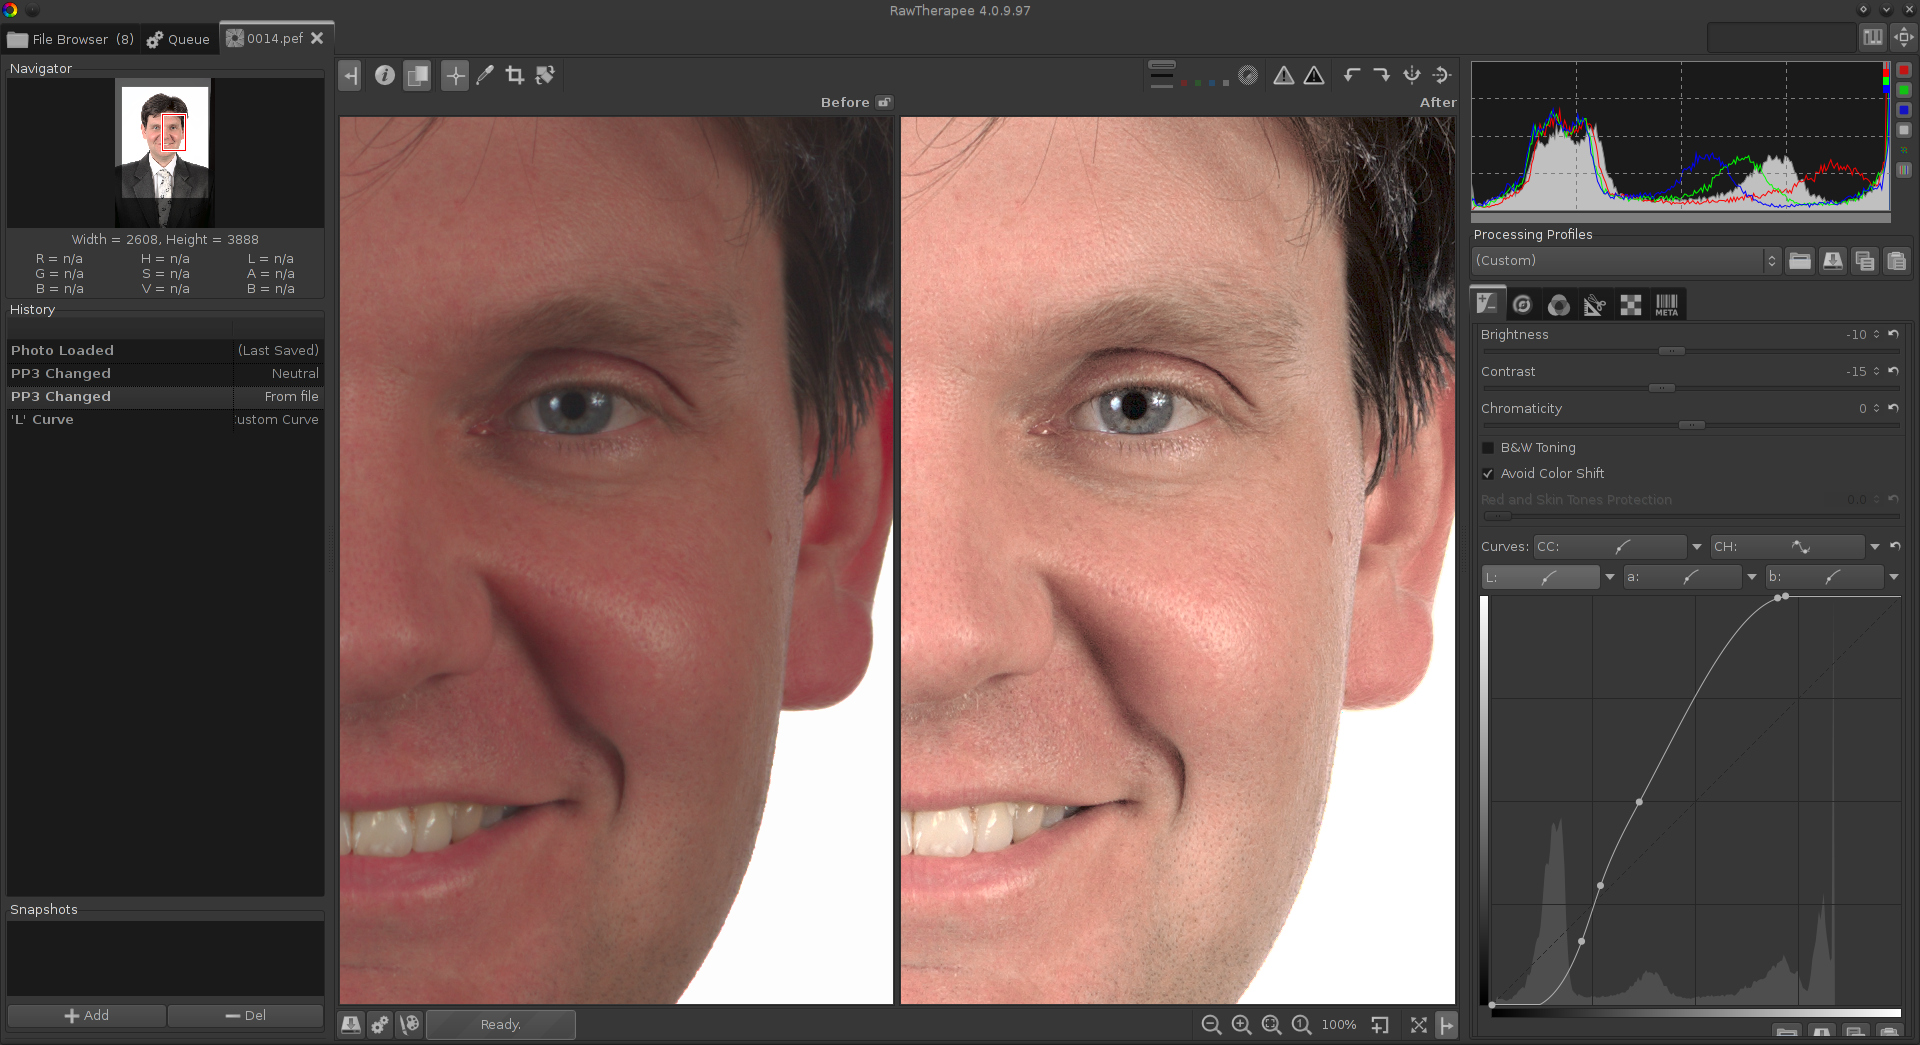Image resolution: width=1920 pixels, height=1045 pixels.
Task: Open Processing Profiles dropdown (Custom)
Action: (x=1626, y=261)
